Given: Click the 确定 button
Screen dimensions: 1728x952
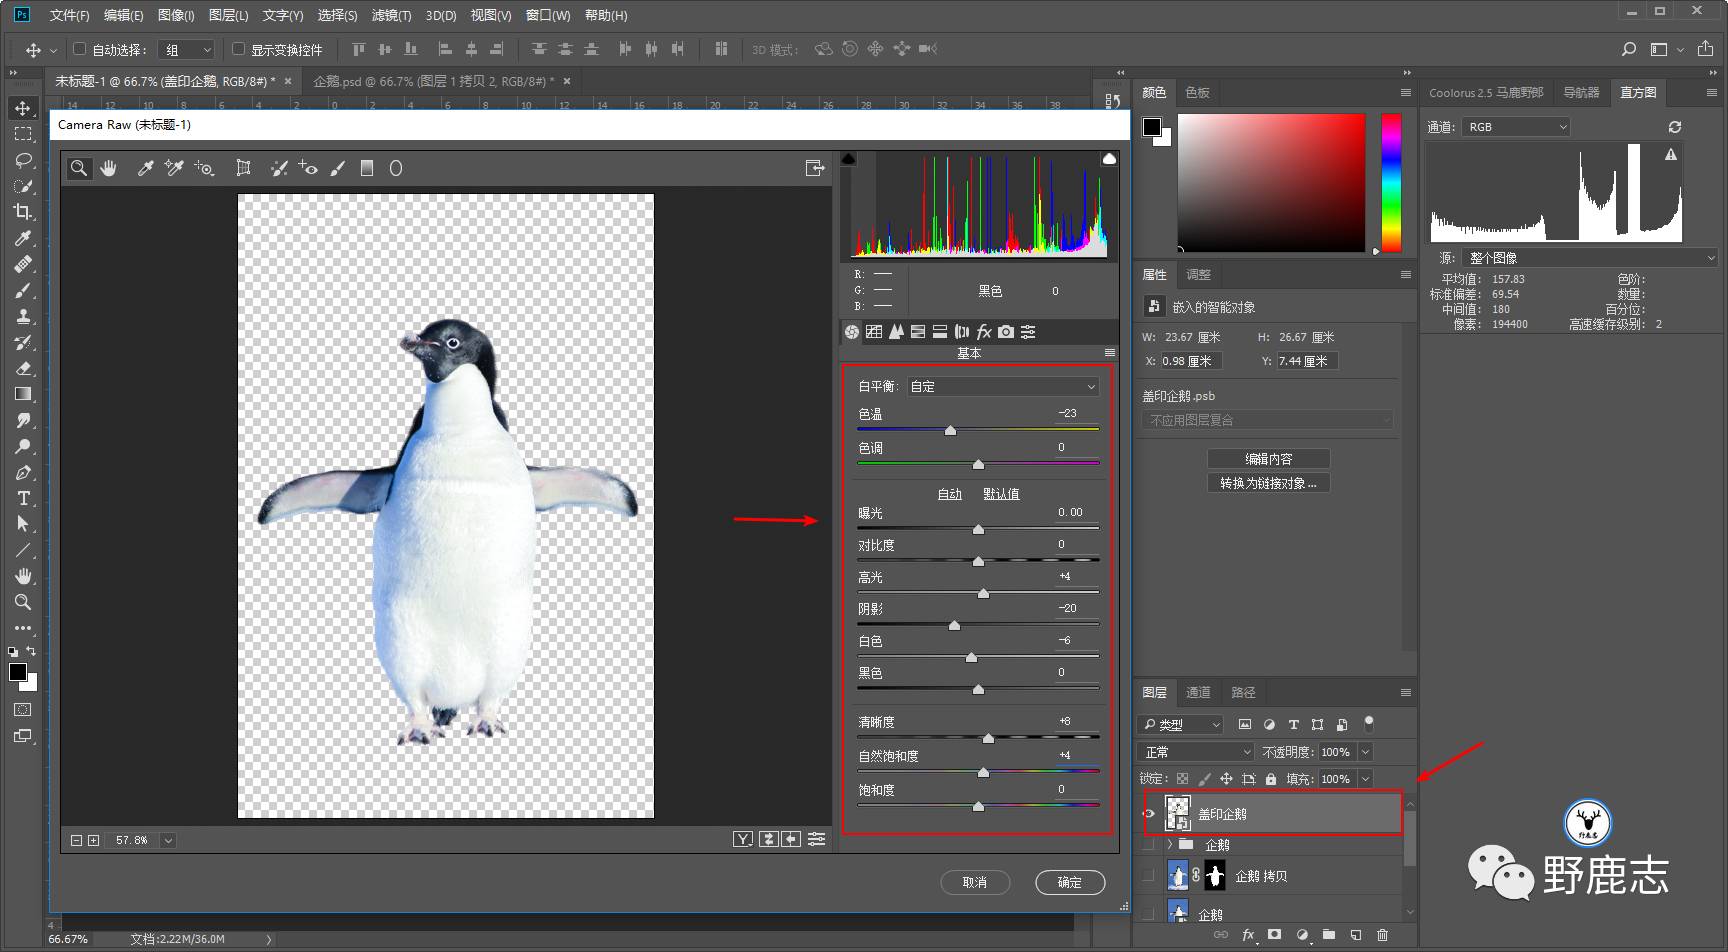Looking at the screenshot, I should click(1069, 882).
